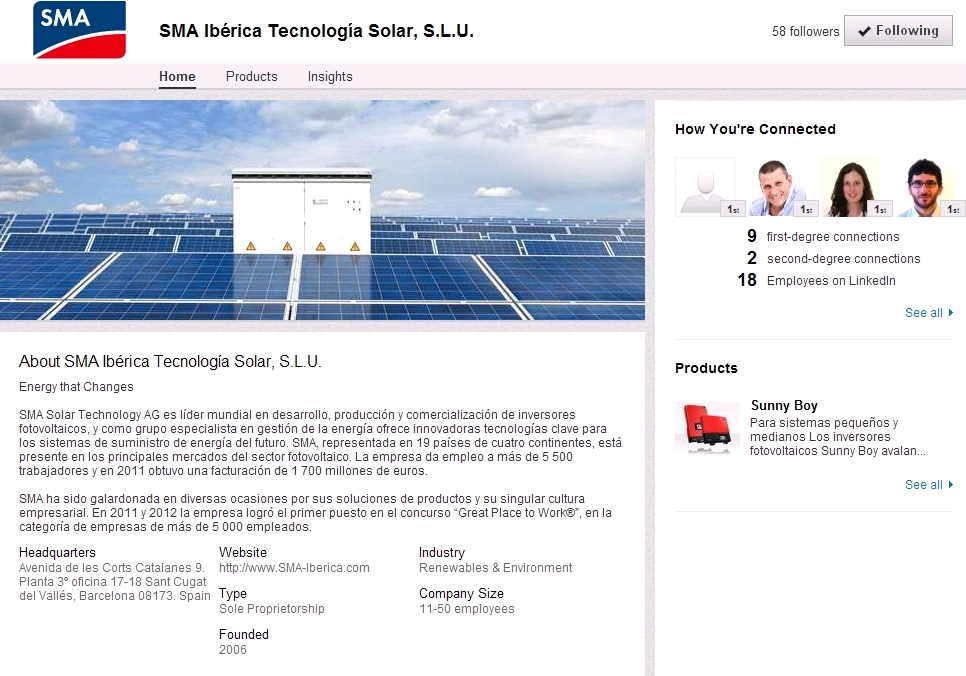Image resolution: width=966 pixels, height=676 pixels.
Task: Expand "See all" under Products
Action: point(925,484)
